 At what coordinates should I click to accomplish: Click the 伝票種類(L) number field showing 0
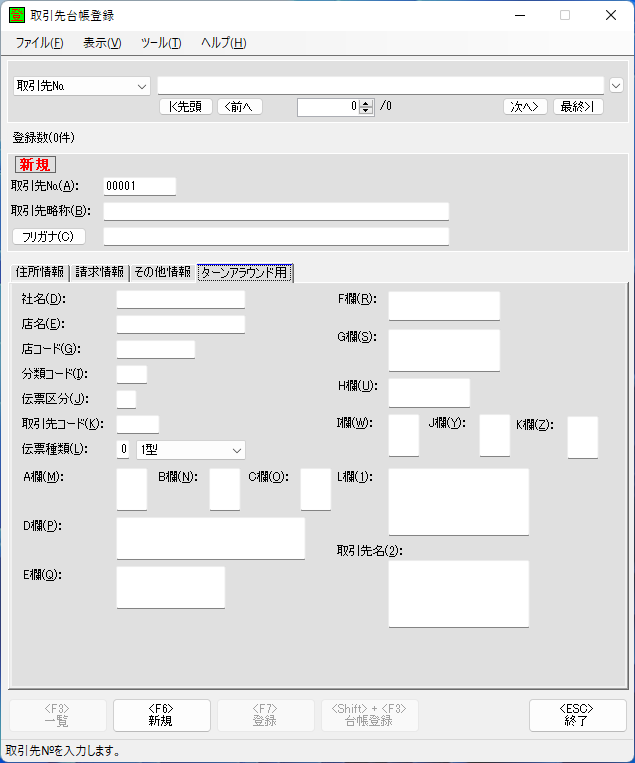[x=123, y=450]
